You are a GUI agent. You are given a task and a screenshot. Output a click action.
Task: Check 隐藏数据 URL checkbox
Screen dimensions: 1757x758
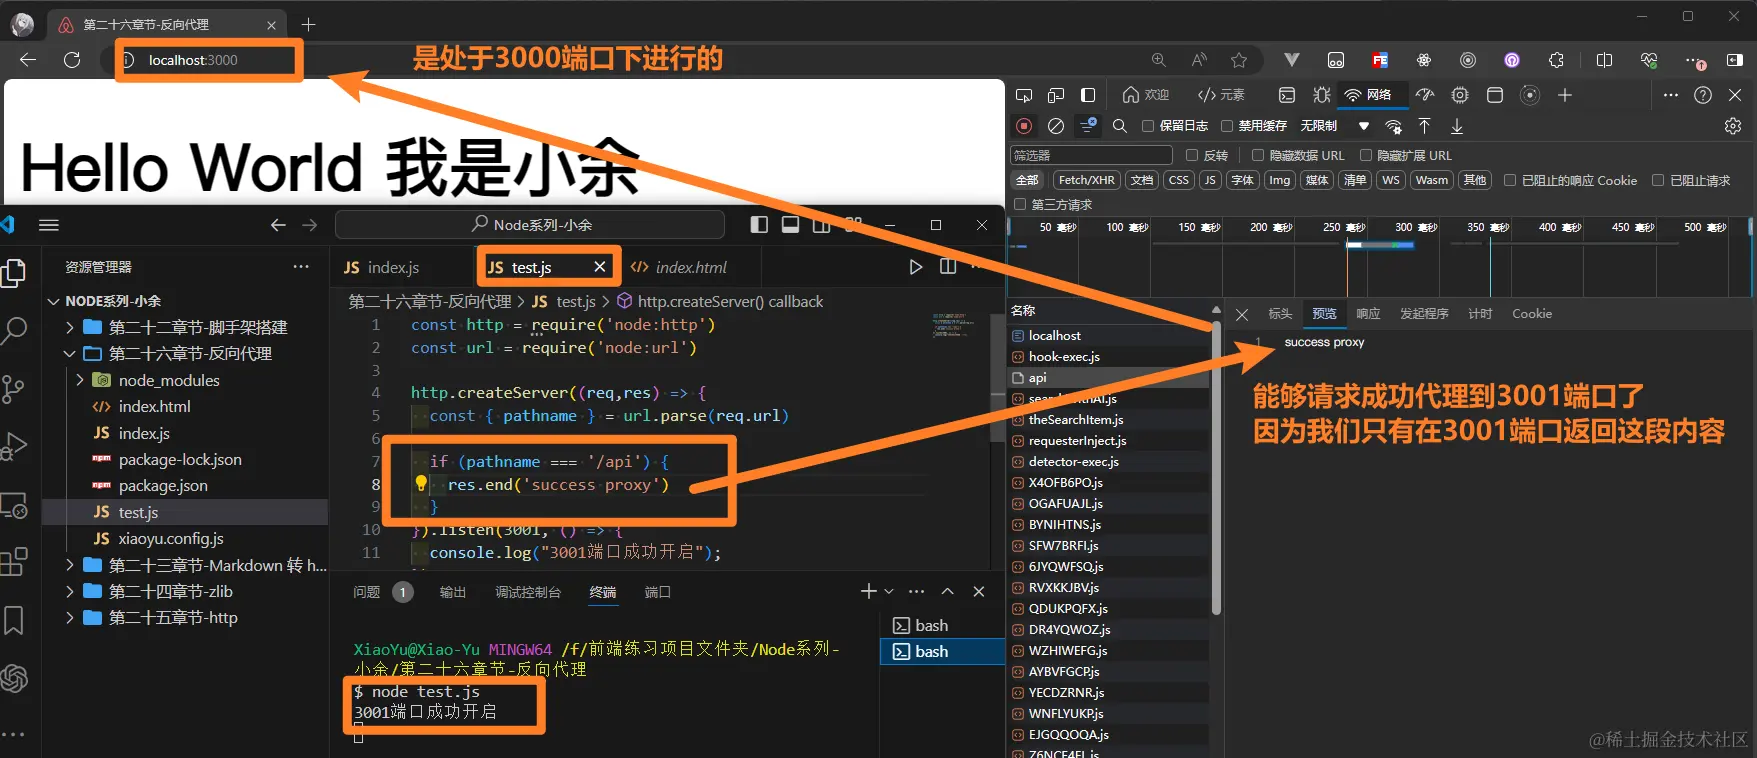(1258, 155)
